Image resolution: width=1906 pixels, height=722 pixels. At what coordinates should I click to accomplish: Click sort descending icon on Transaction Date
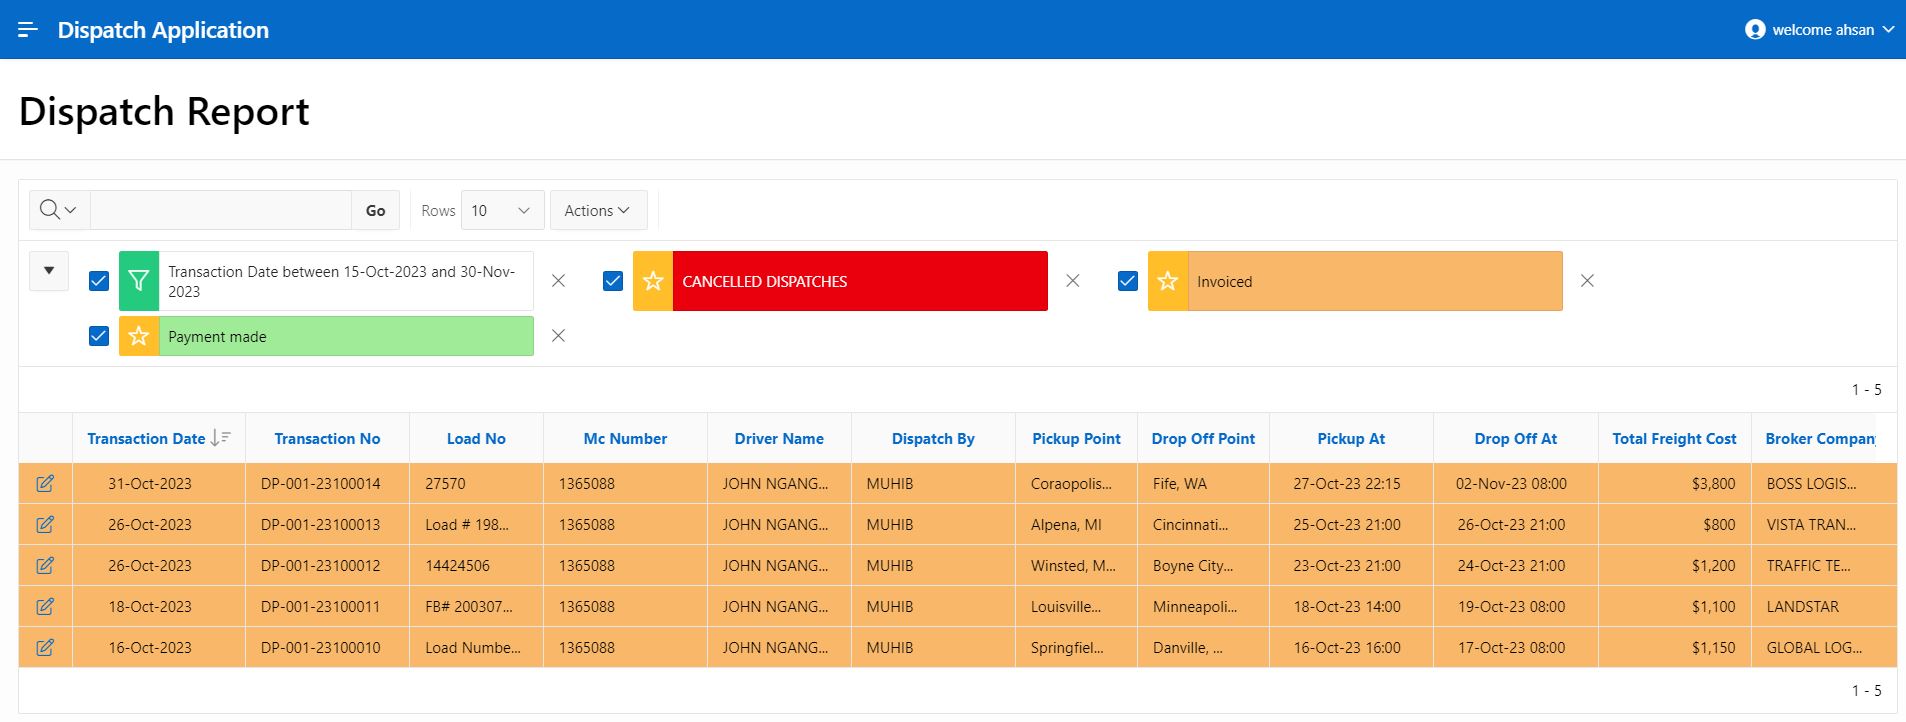[221, 438]
